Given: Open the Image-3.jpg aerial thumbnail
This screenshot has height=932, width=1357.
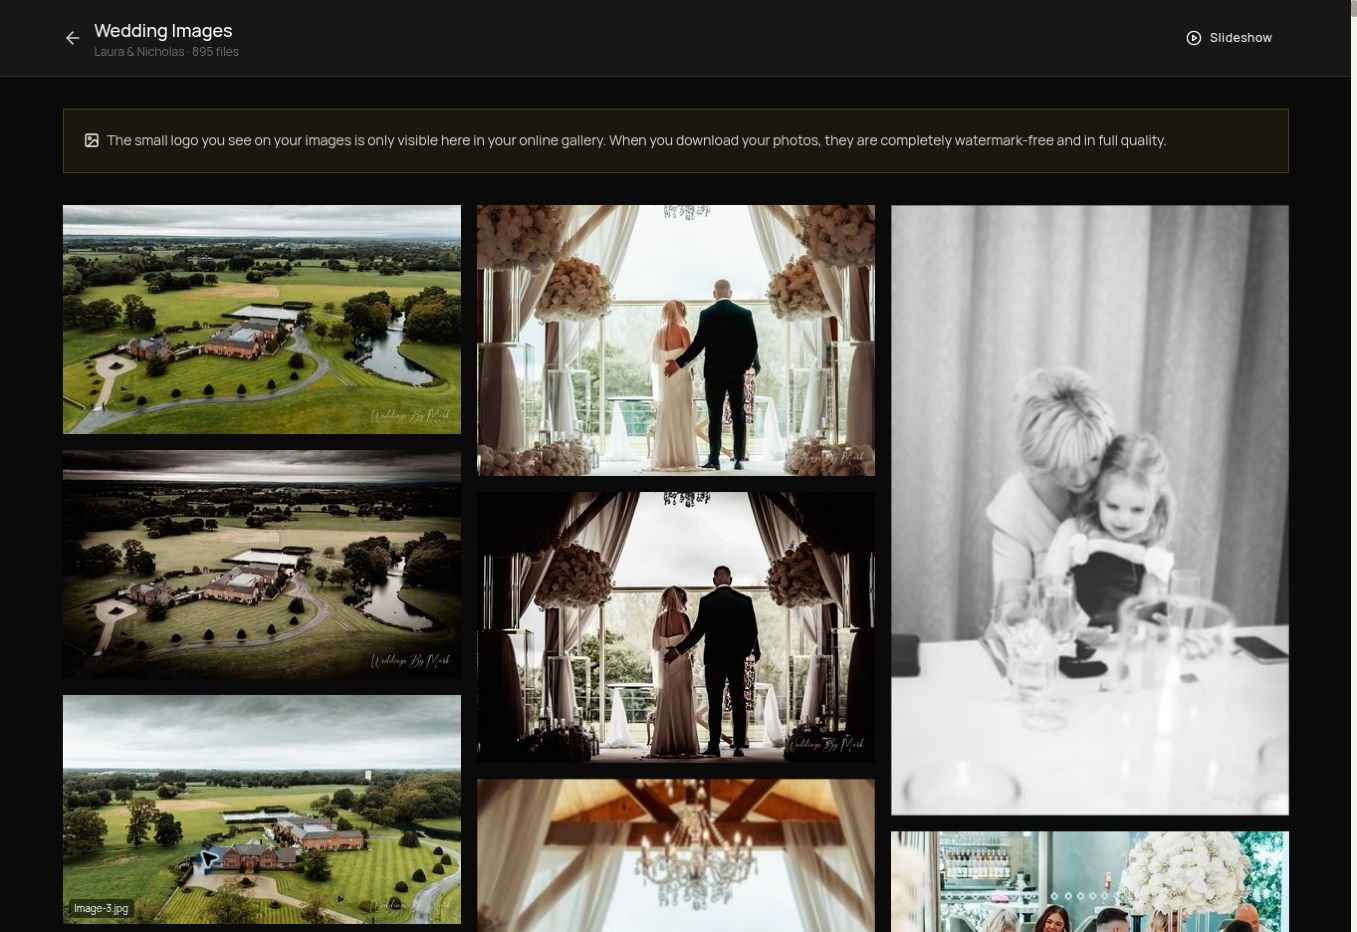Looking at the screenshot, I should coord(262,809).
